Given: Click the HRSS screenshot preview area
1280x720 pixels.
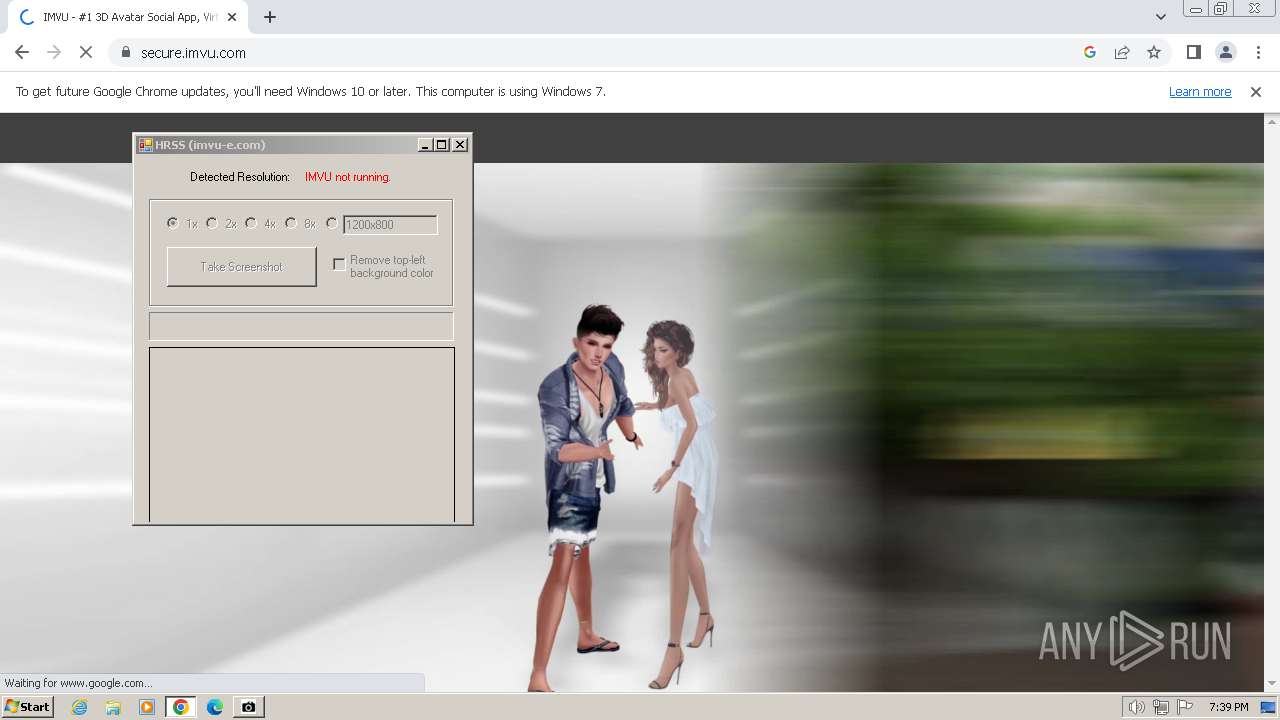Looking at the screenshot, I should [302, 435].
